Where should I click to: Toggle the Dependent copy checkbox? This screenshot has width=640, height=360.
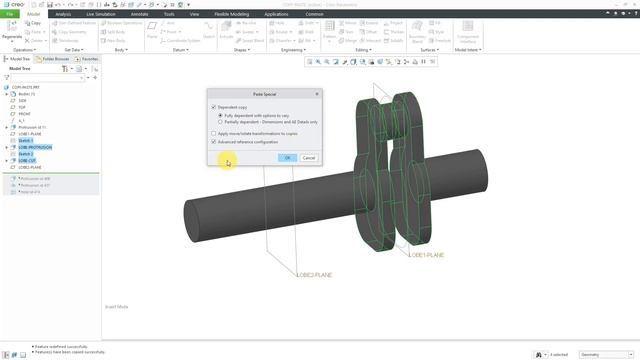pyautogui.click(x=213, y=107)
